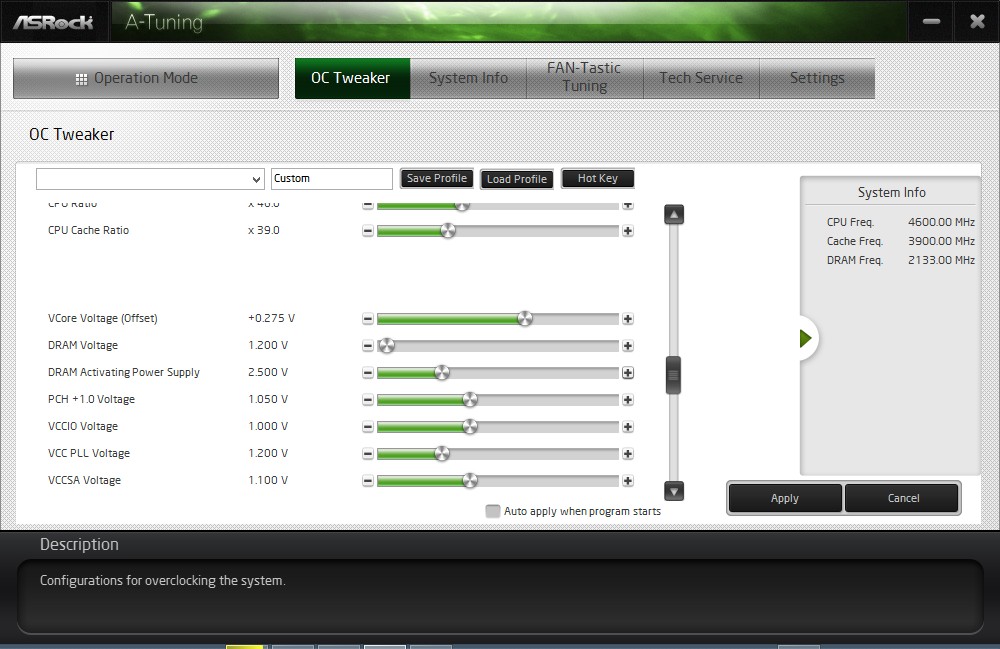The width and height of the screenshot is (1000, 649).
Task: Cancel the overclocking changes
Action: [902, 498]
